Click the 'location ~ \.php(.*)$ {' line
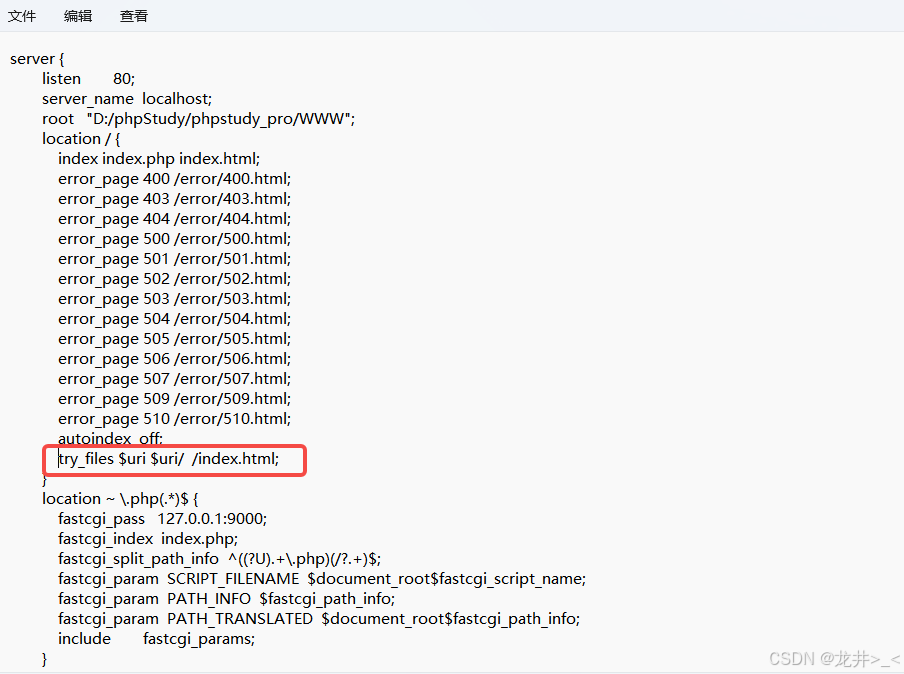The height and width of the screenshot is (674, 904). tap(120, 499)
